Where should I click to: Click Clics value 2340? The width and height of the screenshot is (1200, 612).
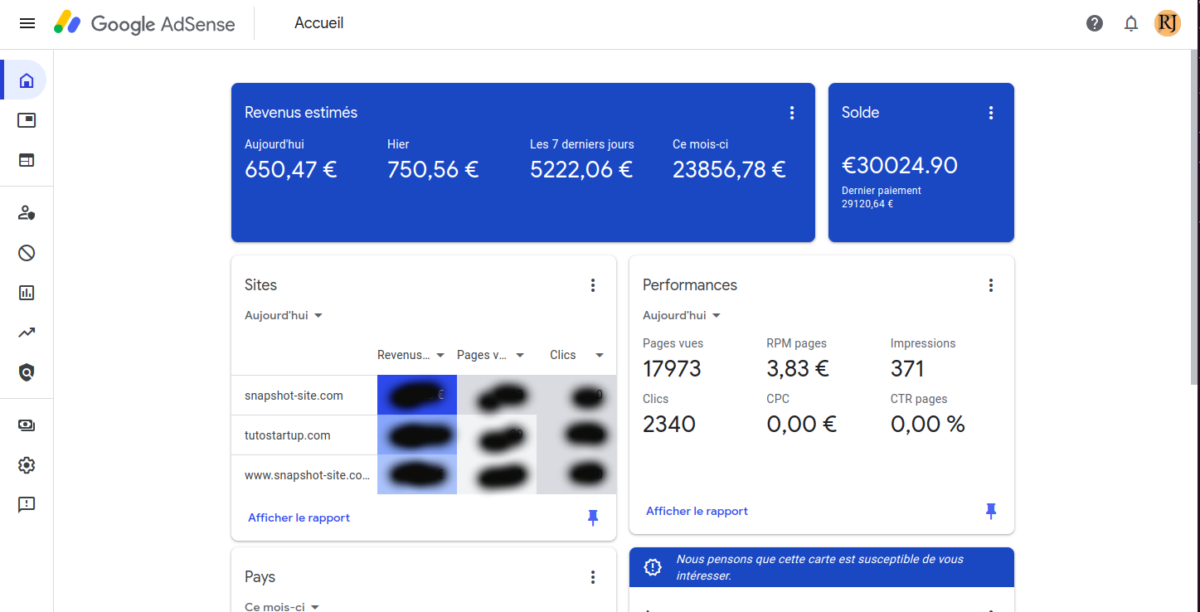coord(669,424)
